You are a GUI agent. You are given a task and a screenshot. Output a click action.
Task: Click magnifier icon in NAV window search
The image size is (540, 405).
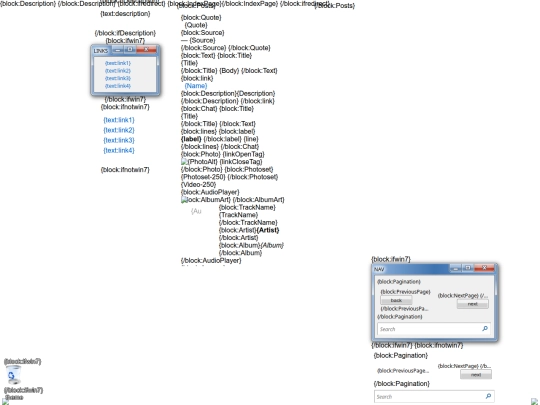pyautogui.click(x=485, y=329)
